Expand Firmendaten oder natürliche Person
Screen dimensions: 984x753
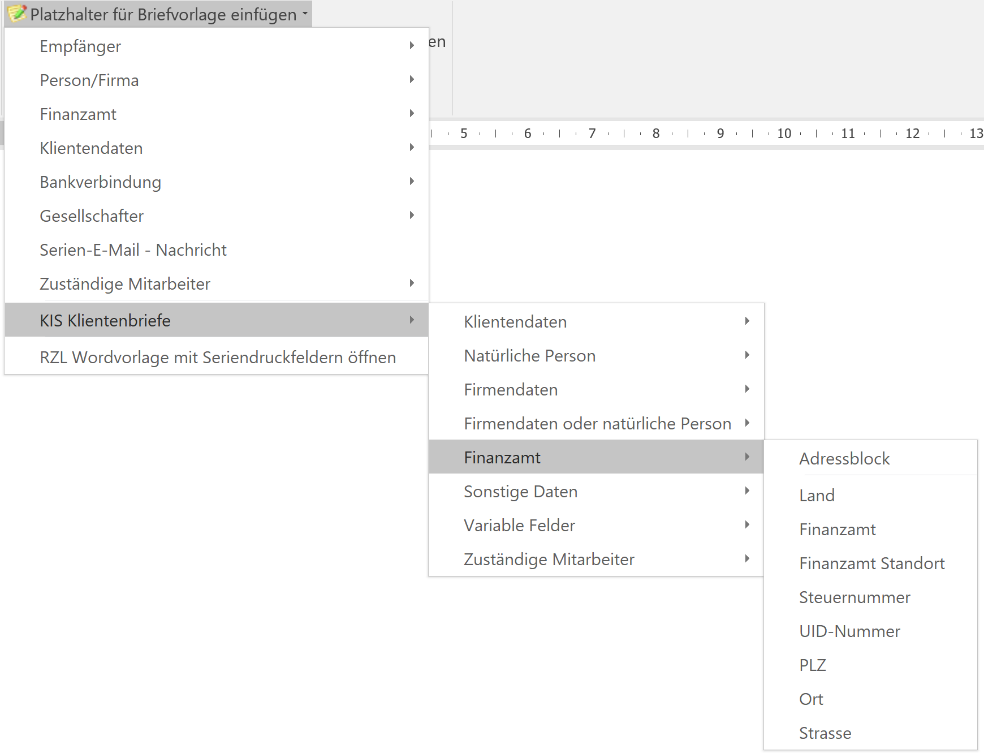pos(597,423)
